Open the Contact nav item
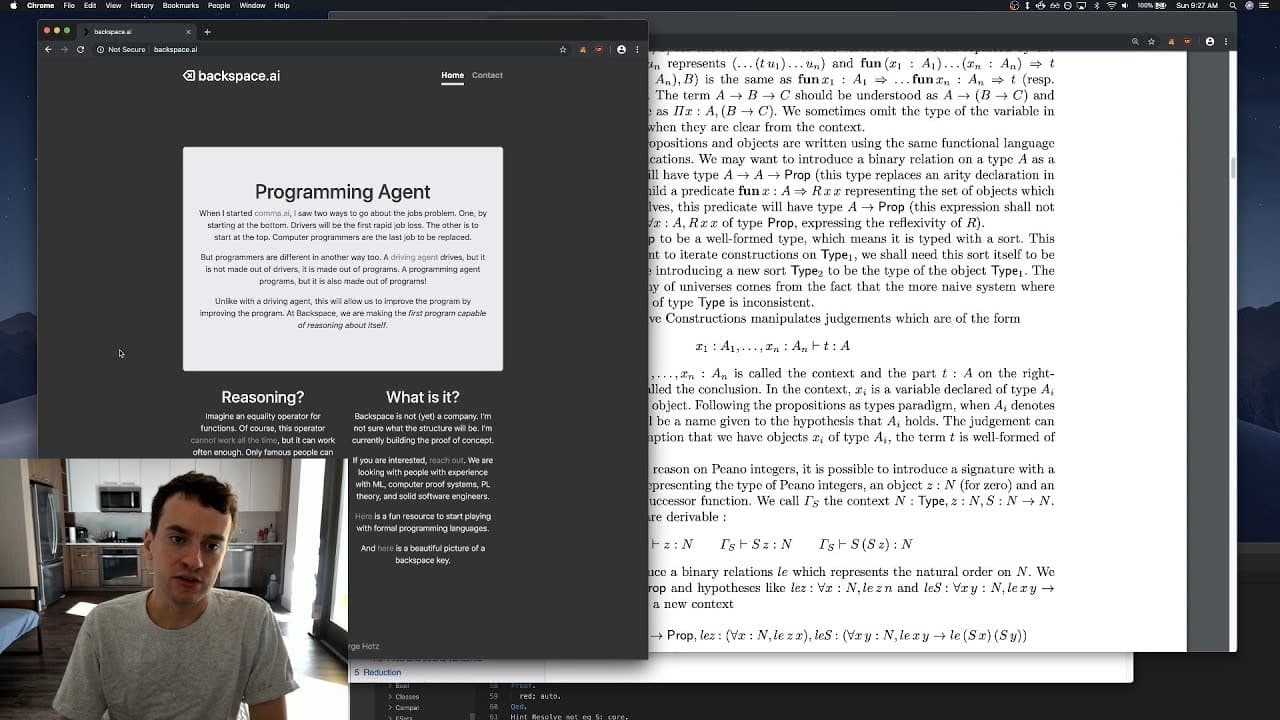The height and width of the screenshot is (720, 1280). tap(487, 75)
